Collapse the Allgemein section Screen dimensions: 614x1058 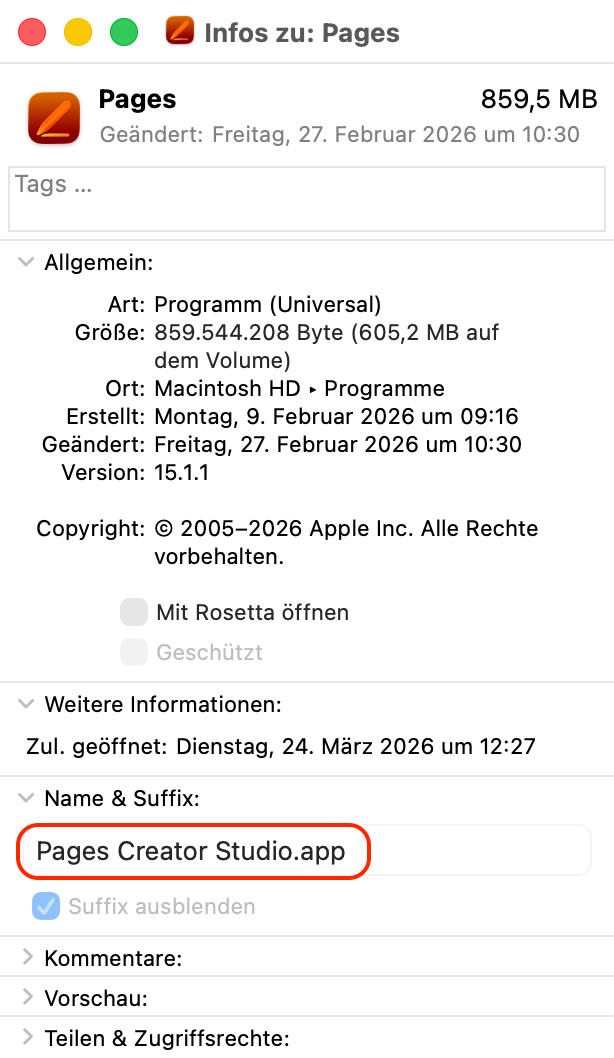[x=26, y=263]
